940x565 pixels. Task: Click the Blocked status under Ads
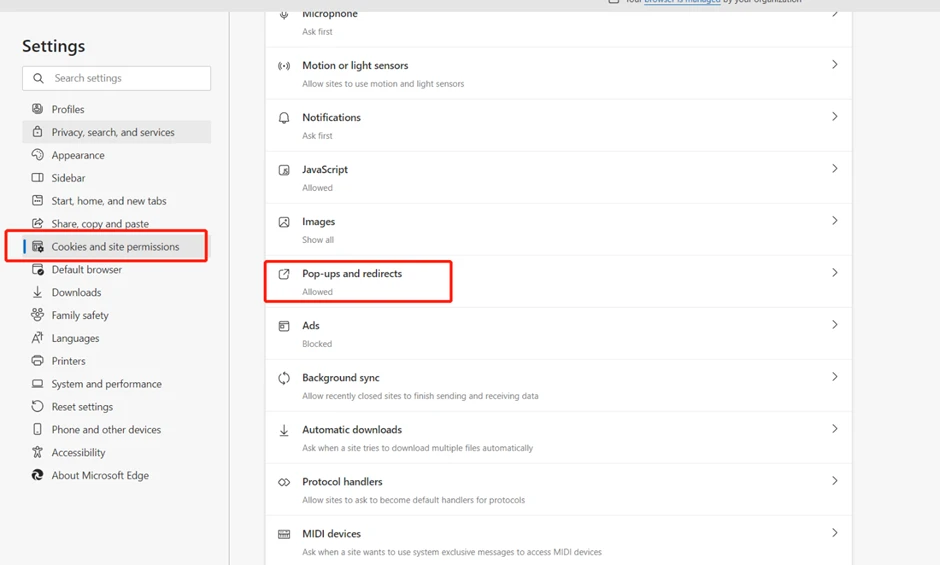pyautogui.click(x=317, y=344)
